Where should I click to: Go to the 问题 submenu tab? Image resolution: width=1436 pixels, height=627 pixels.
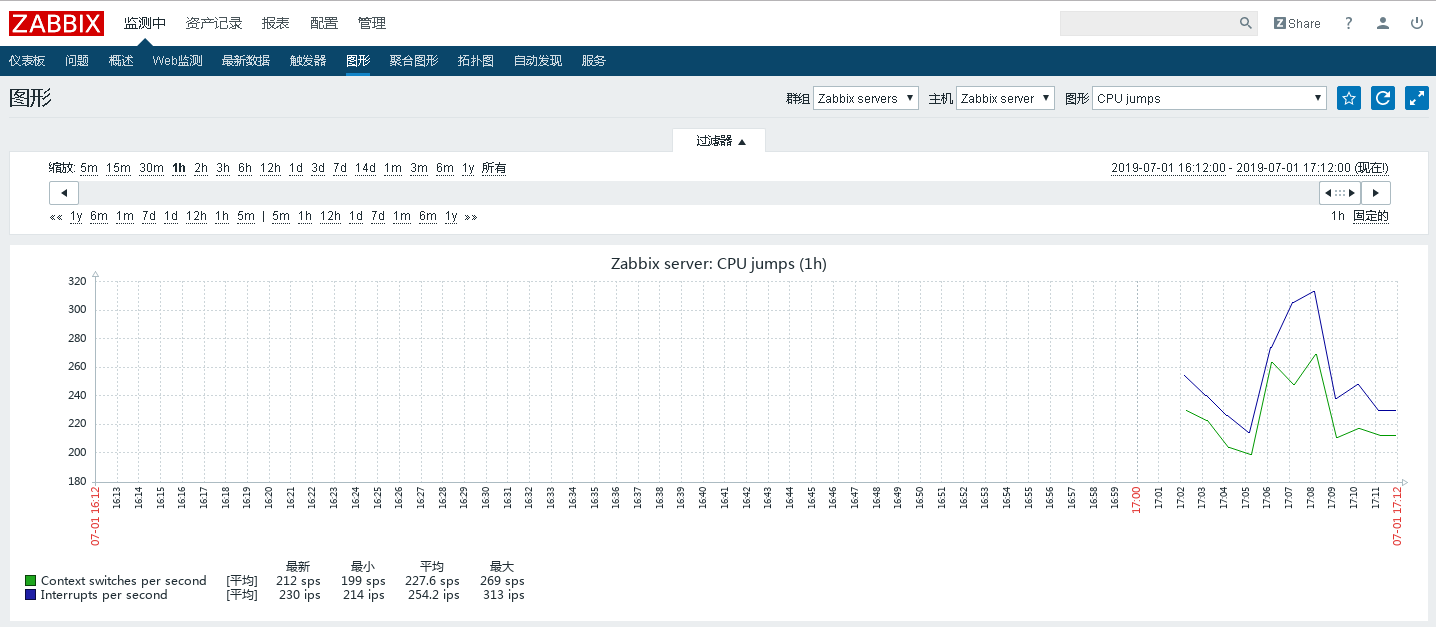(x=77, y=61)
